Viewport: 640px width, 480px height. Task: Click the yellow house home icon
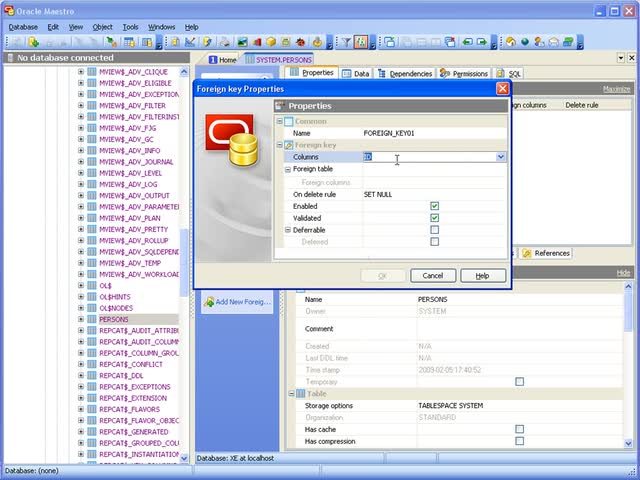tap(511, 42)
